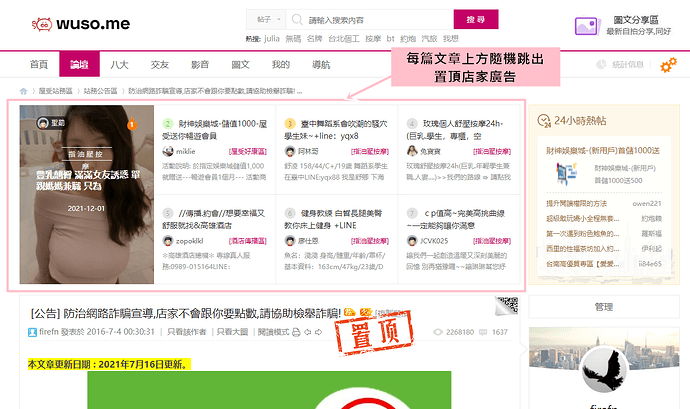
Task: Open ad 3 臺中舞蹈系 title
Action: pos(336,130)
